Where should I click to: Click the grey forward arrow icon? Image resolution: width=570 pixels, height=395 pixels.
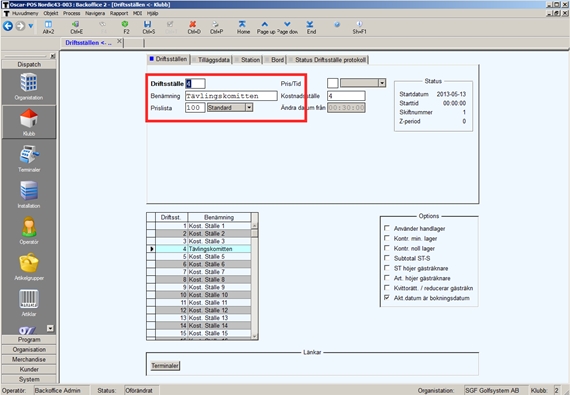tap(20, 26)
